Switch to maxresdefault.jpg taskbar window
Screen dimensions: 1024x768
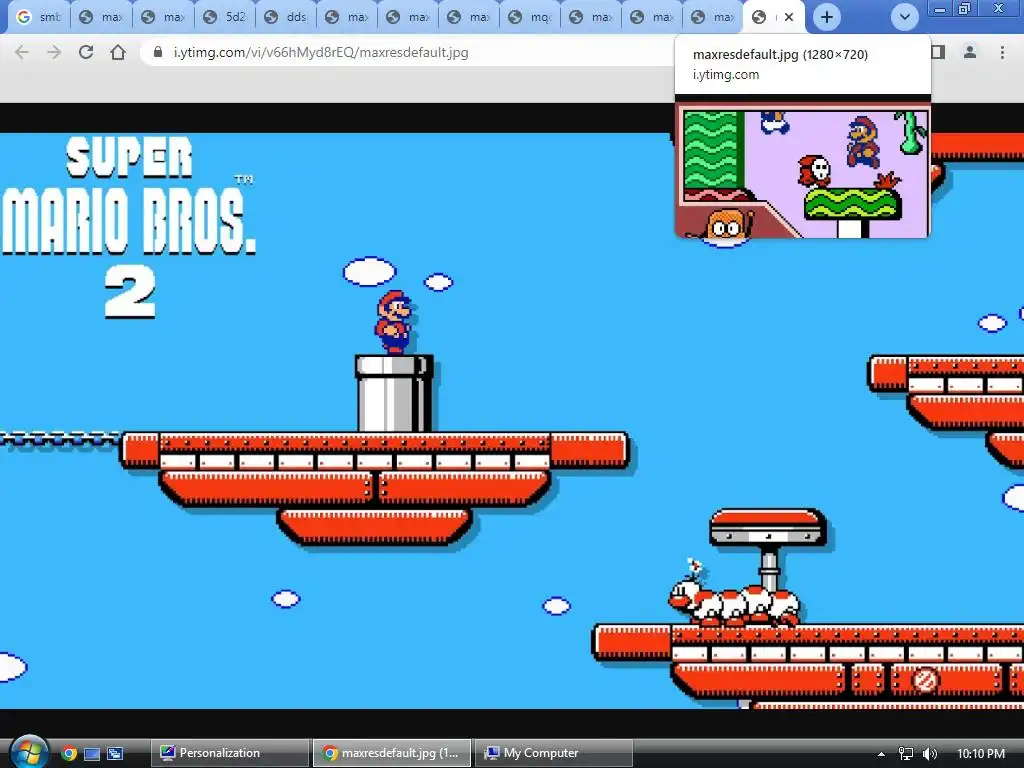click(x=392, y=753)
